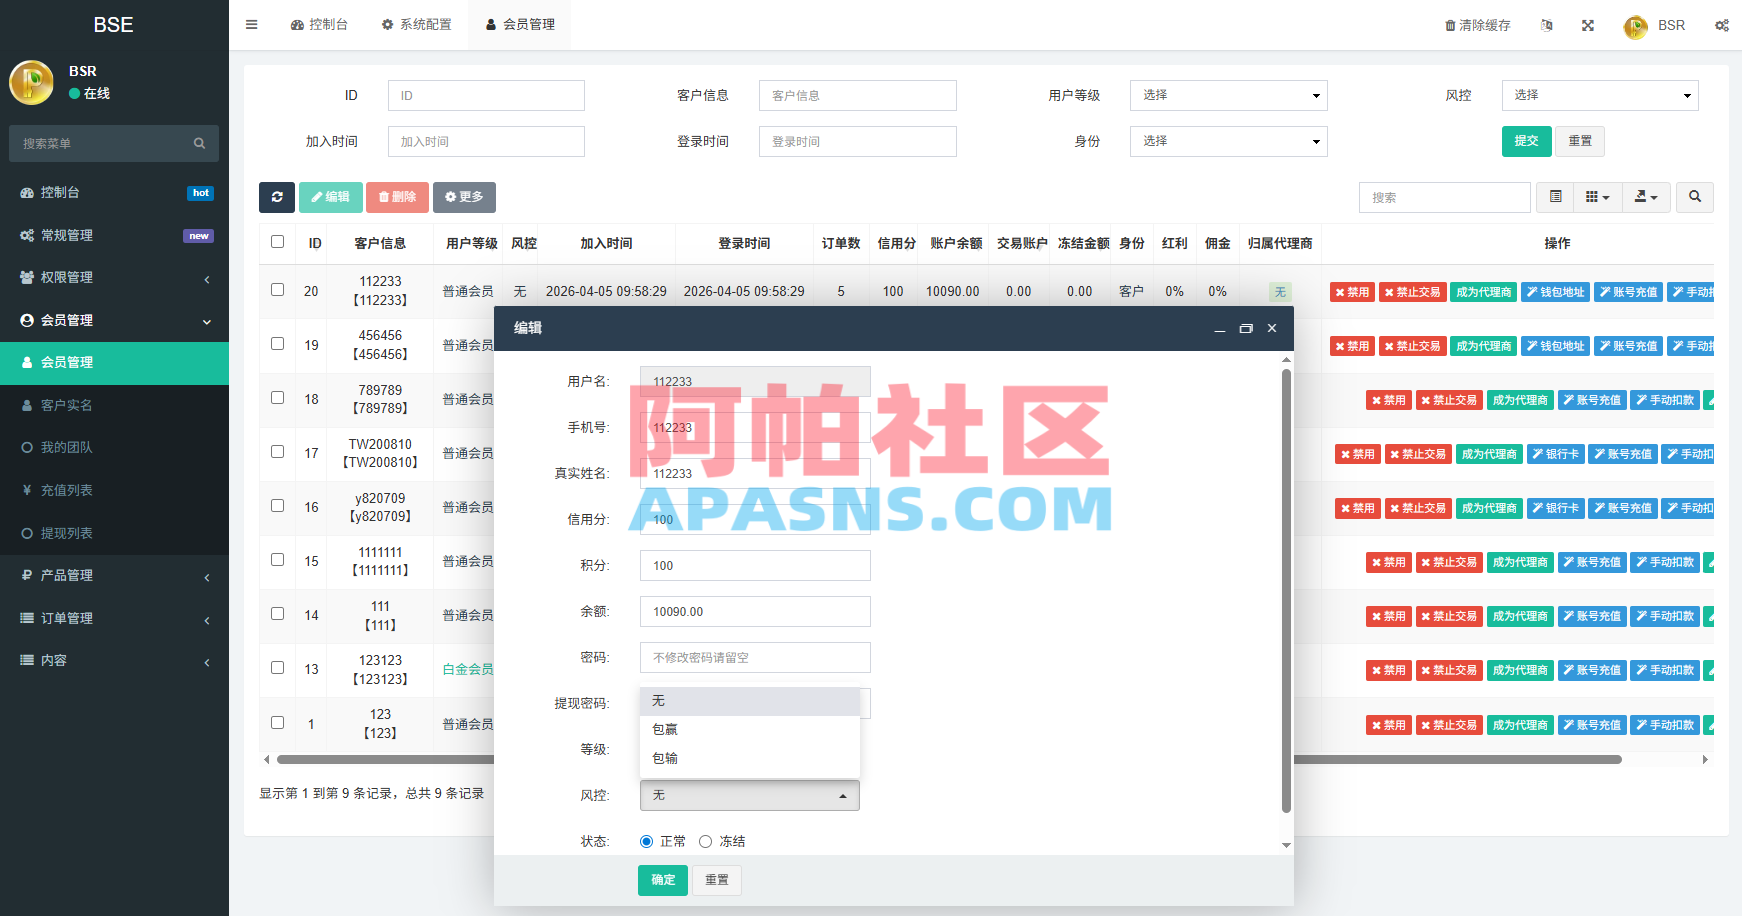Open the columns grid dropdown icon

tap(1597, 197)
